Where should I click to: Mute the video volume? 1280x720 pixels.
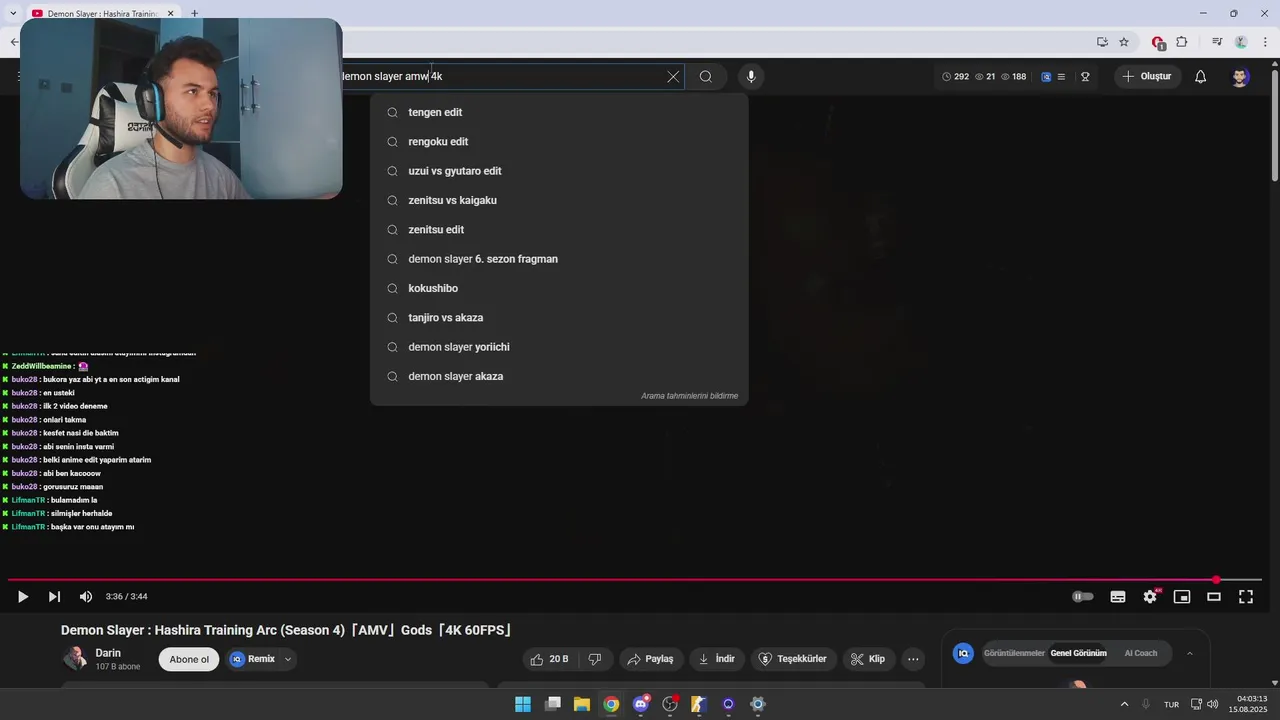tap(86, 596)
